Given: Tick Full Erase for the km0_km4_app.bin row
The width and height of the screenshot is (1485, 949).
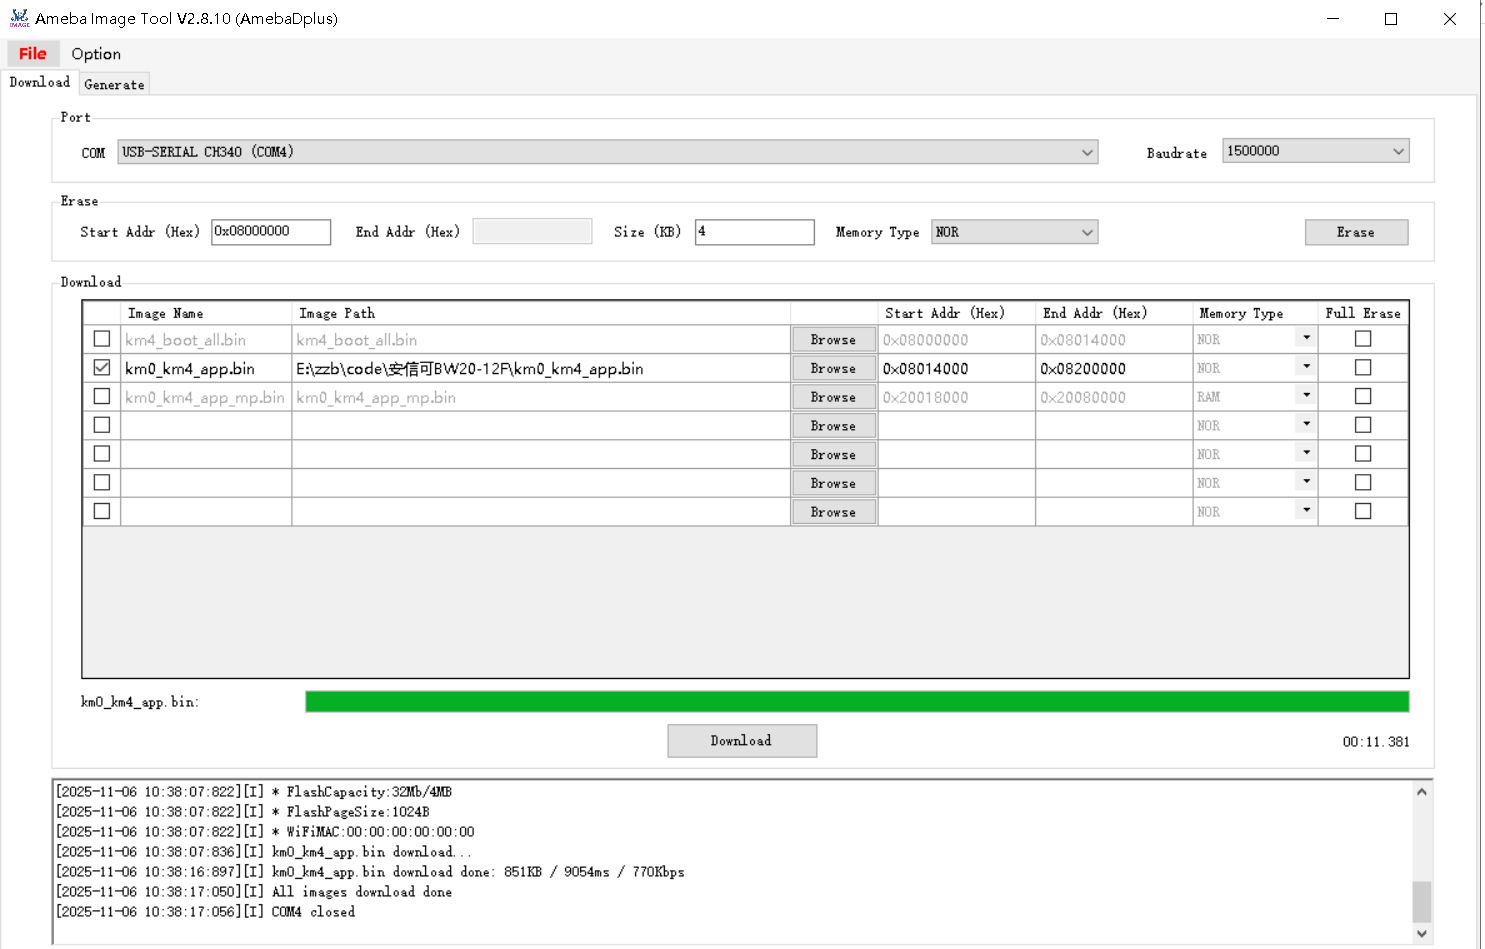Looking at the screenshot, I should tap(1362, 368).
